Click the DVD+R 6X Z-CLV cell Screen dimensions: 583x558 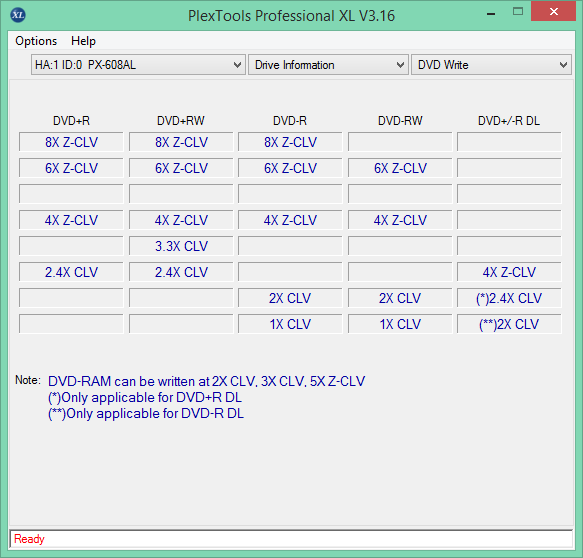(x=71, y=168)
